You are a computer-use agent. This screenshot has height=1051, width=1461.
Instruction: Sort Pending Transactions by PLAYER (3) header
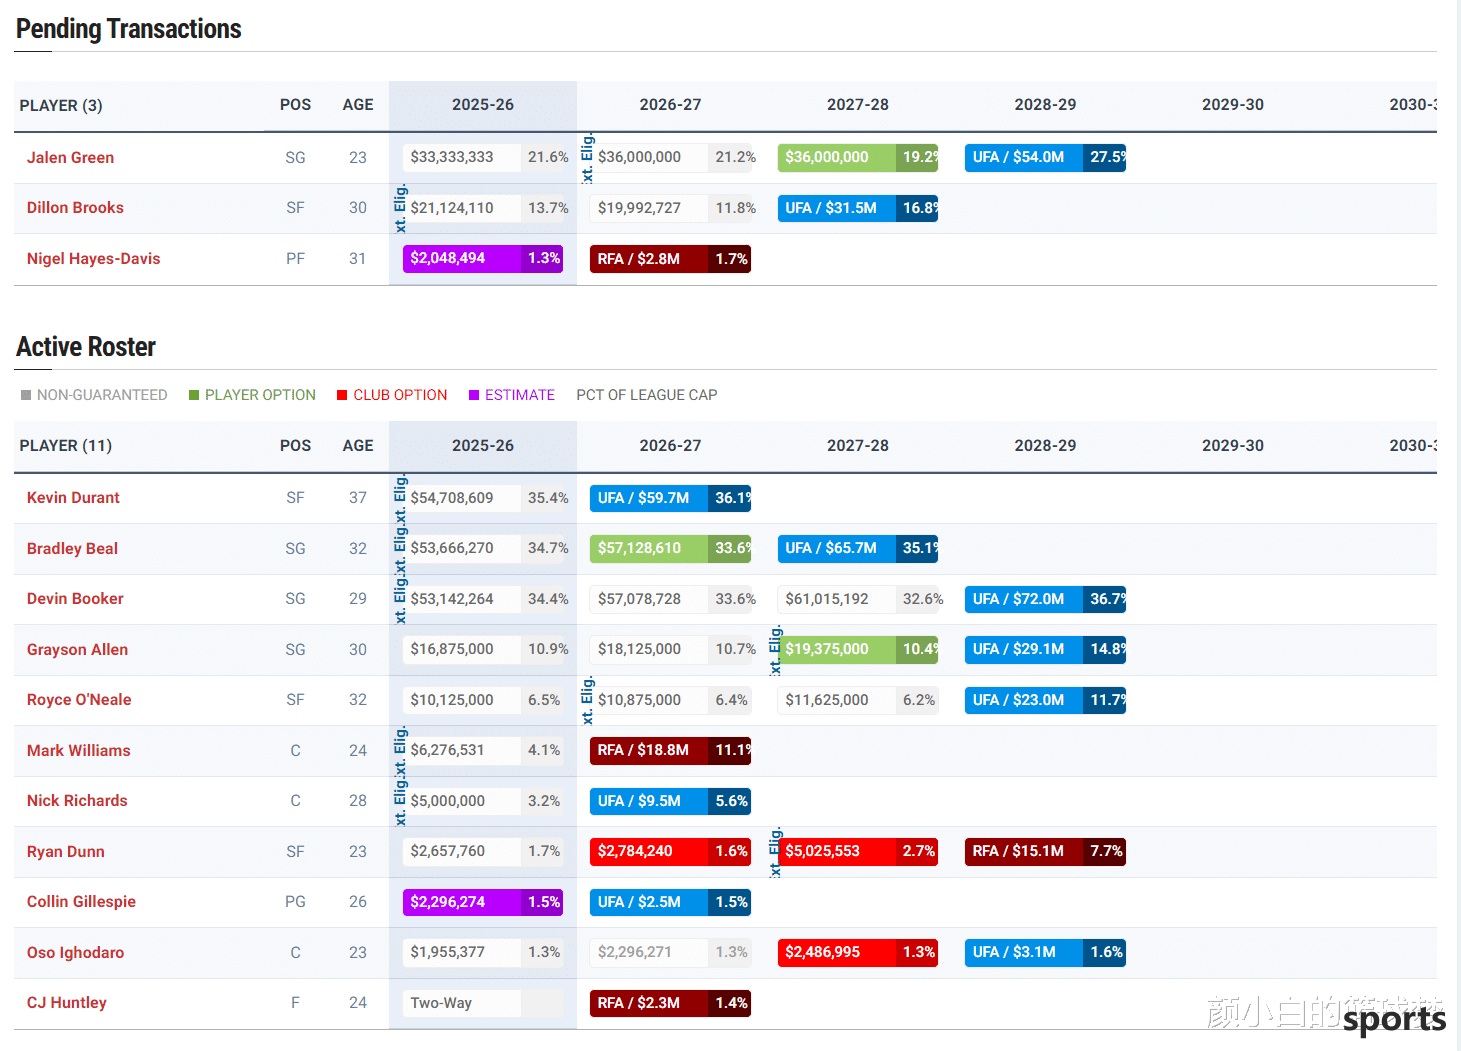pyautogui.click(x=61, y=106)
